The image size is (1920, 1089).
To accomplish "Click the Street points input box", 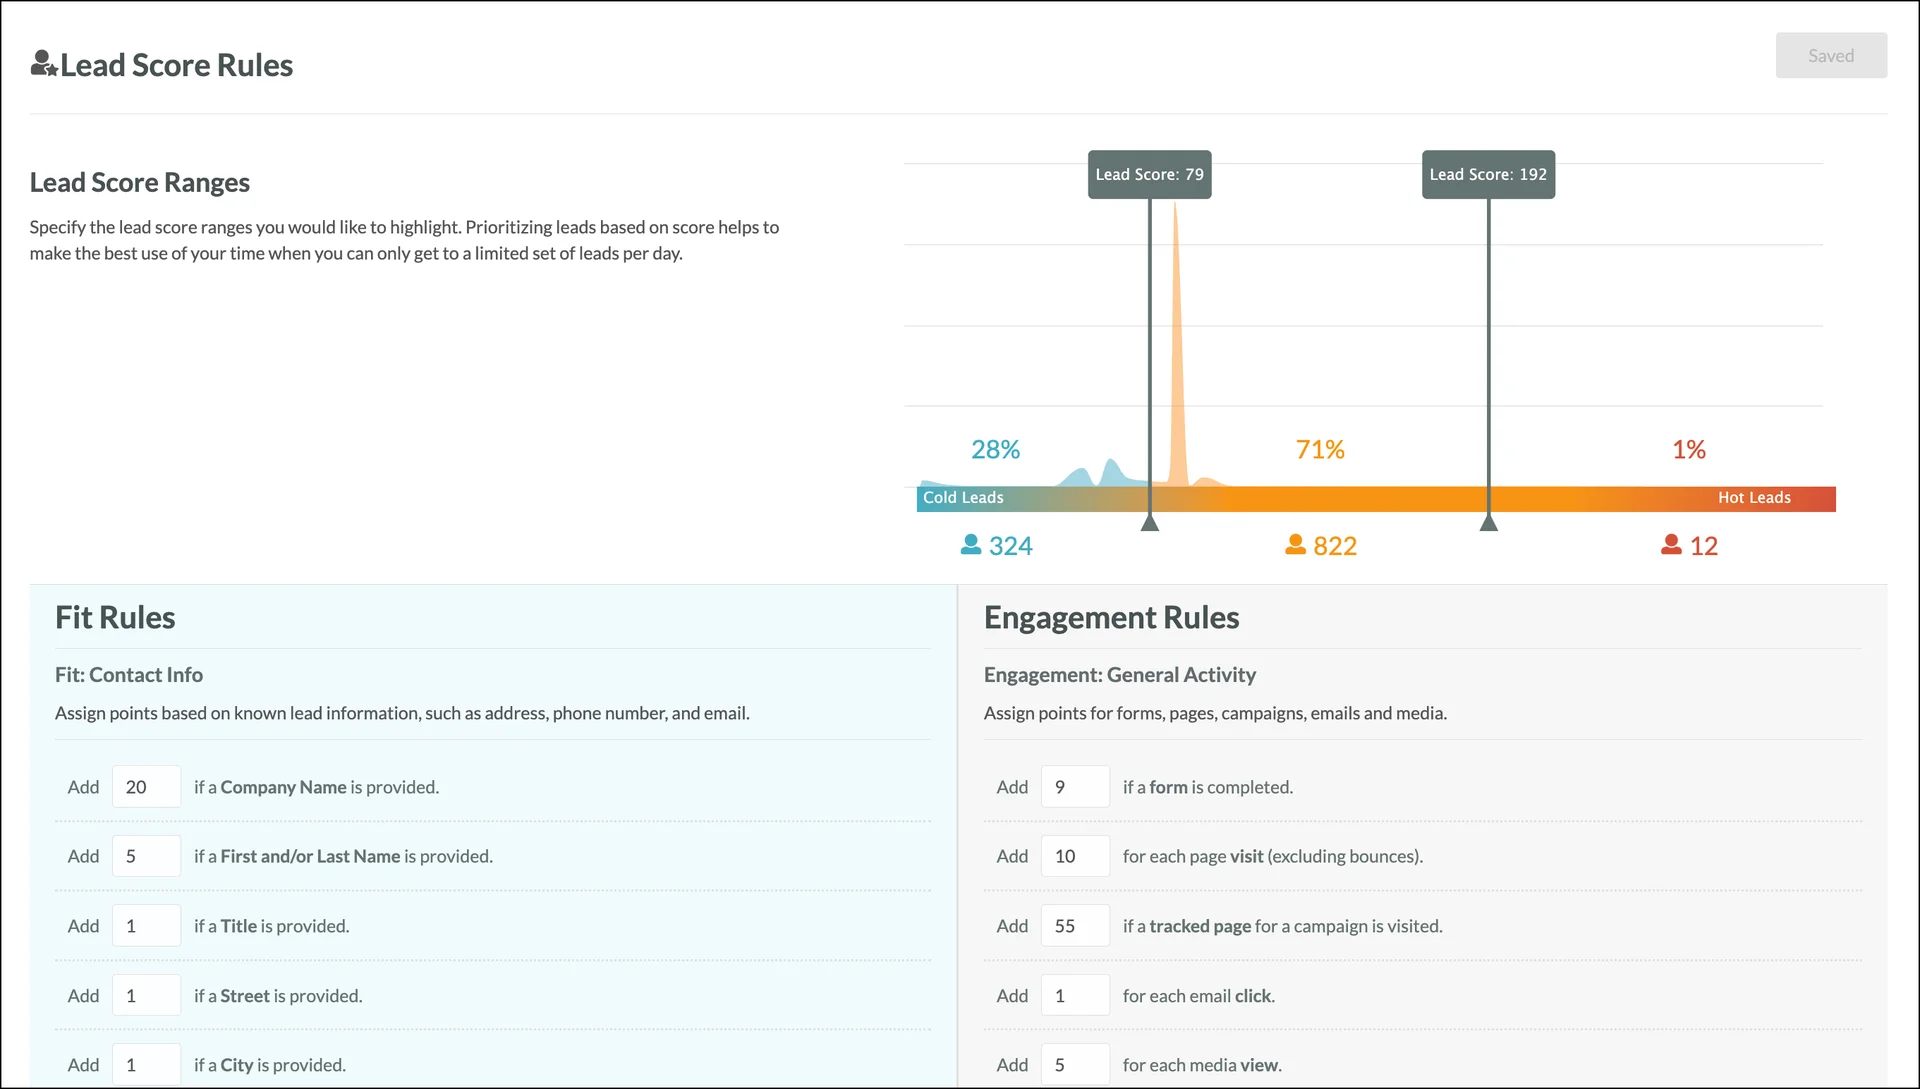I will coord(146,996).
